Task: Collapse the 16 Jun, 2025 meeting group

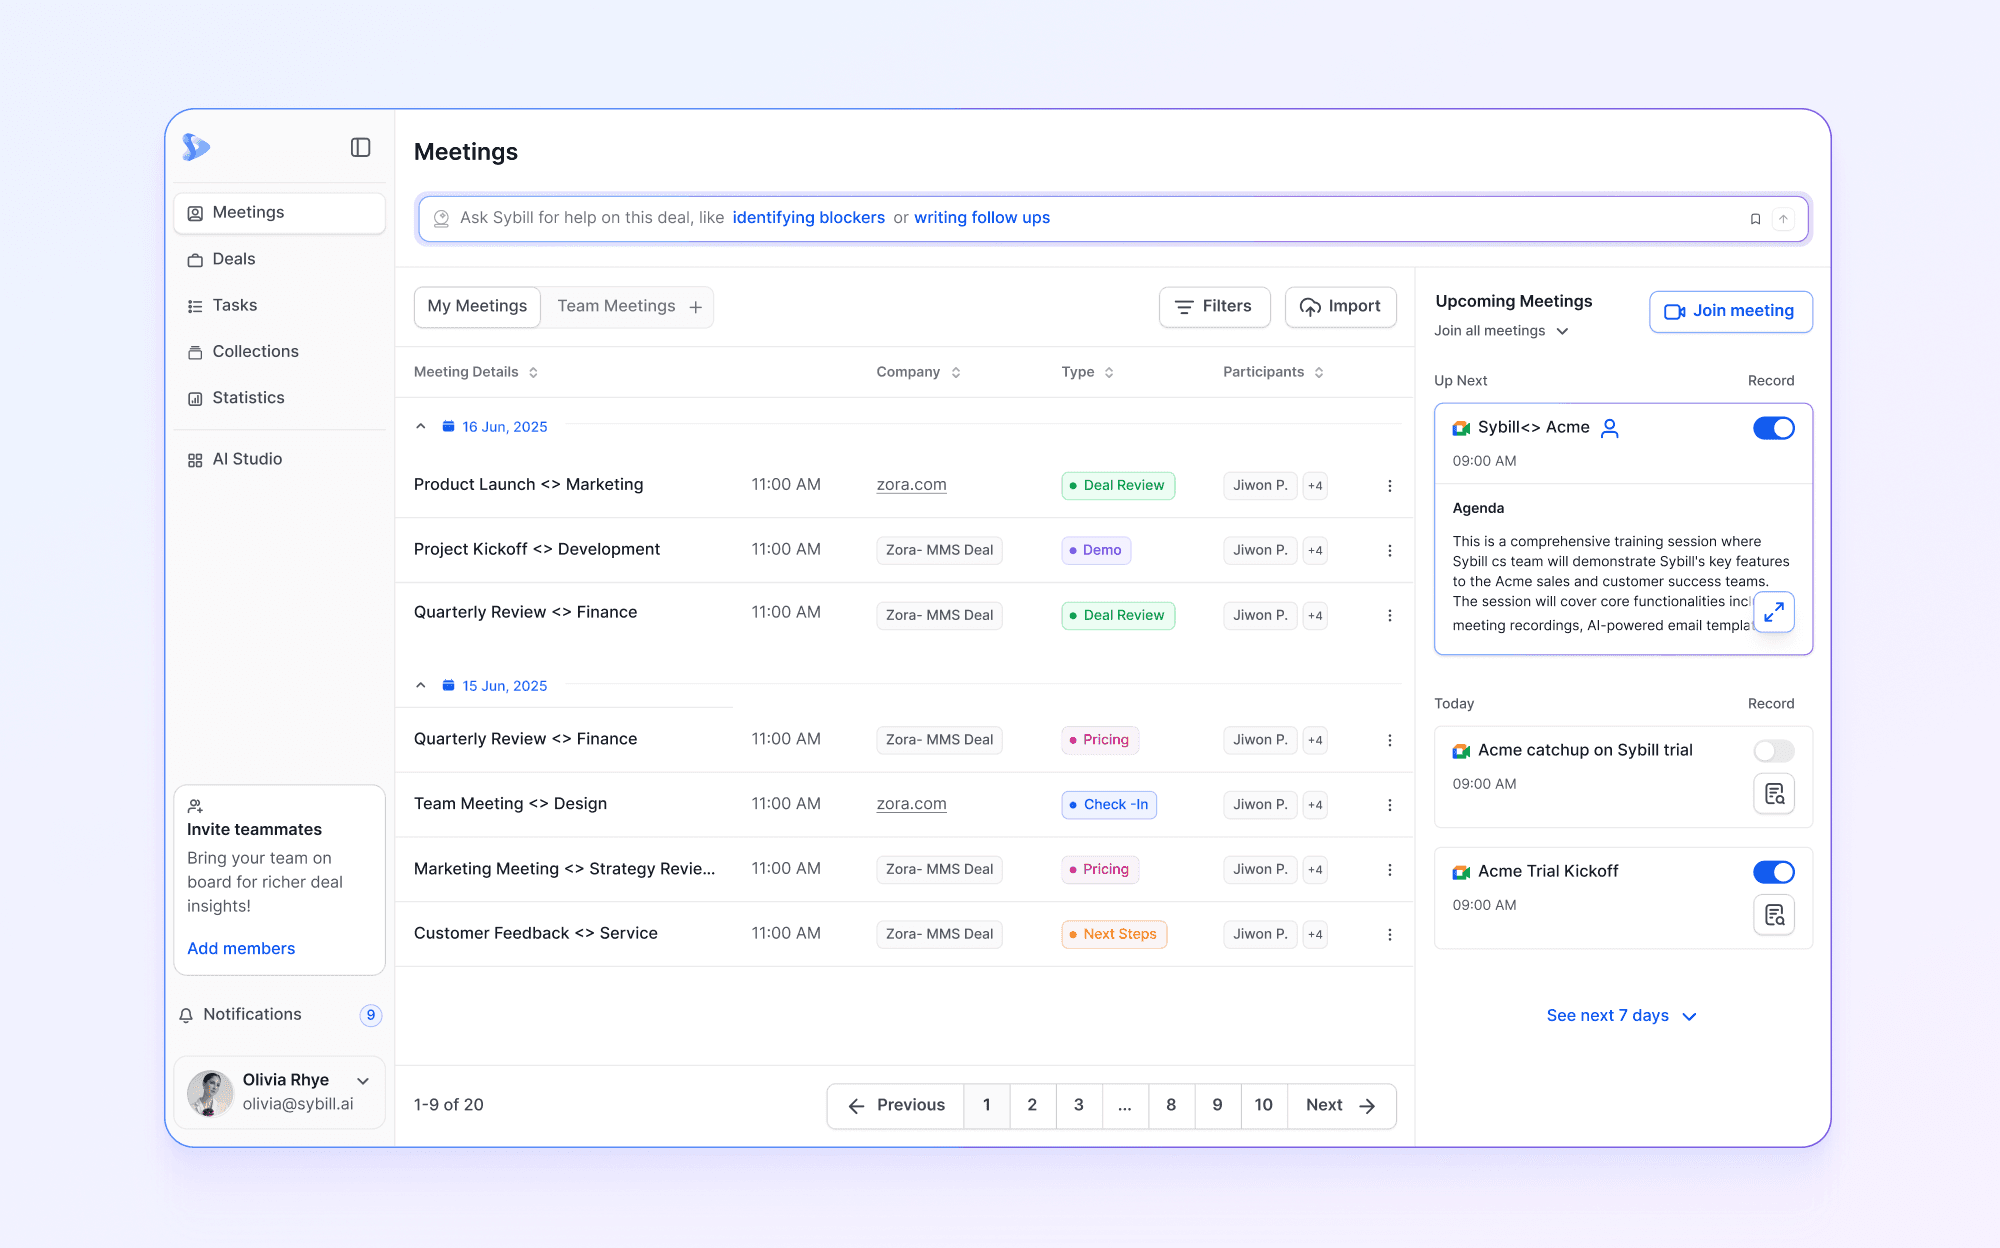Action: 421,427
